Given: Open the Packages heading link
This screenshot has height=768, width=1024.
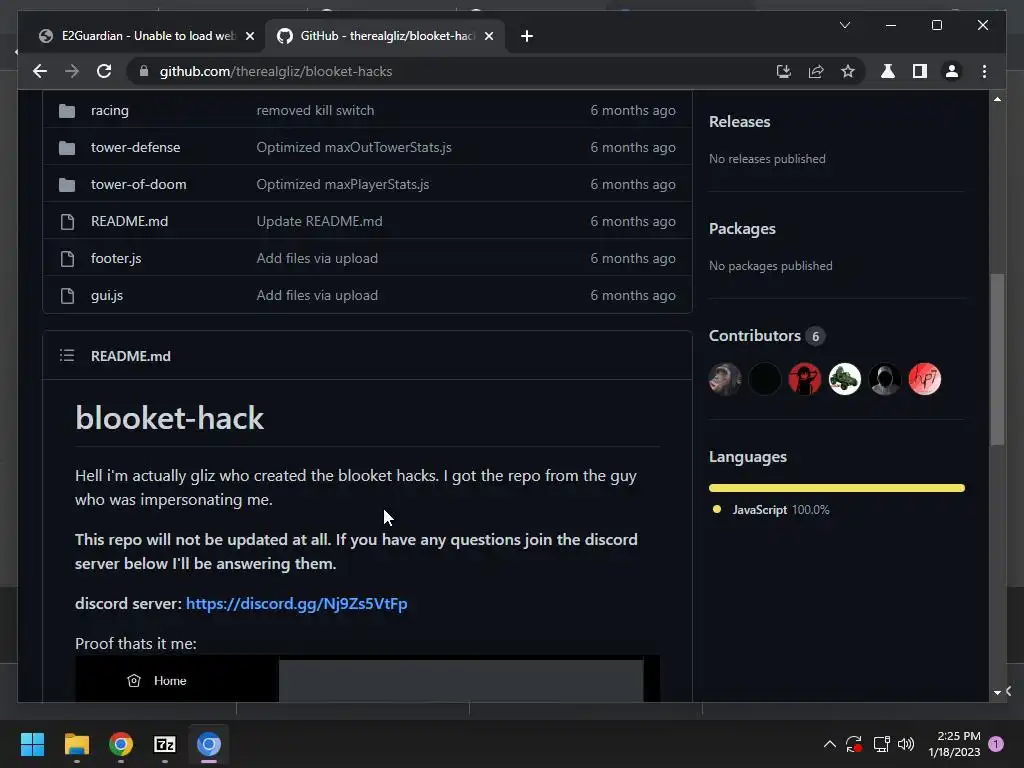Looking at the screenshot, I should [743, 229].
